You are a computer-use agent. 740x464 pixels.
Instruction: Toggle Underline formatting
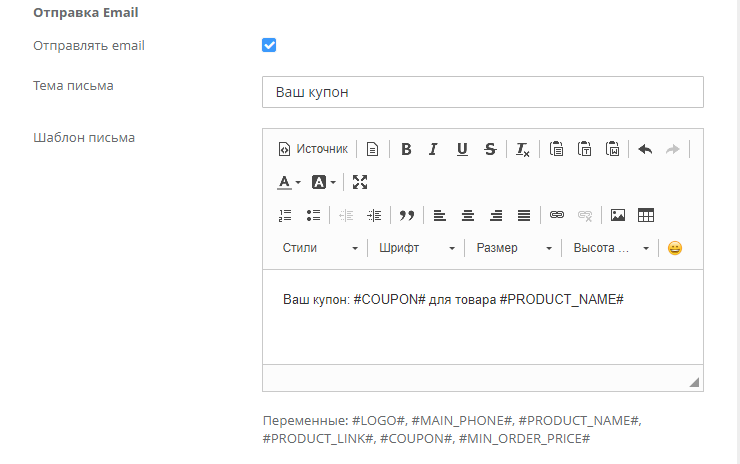462,149
